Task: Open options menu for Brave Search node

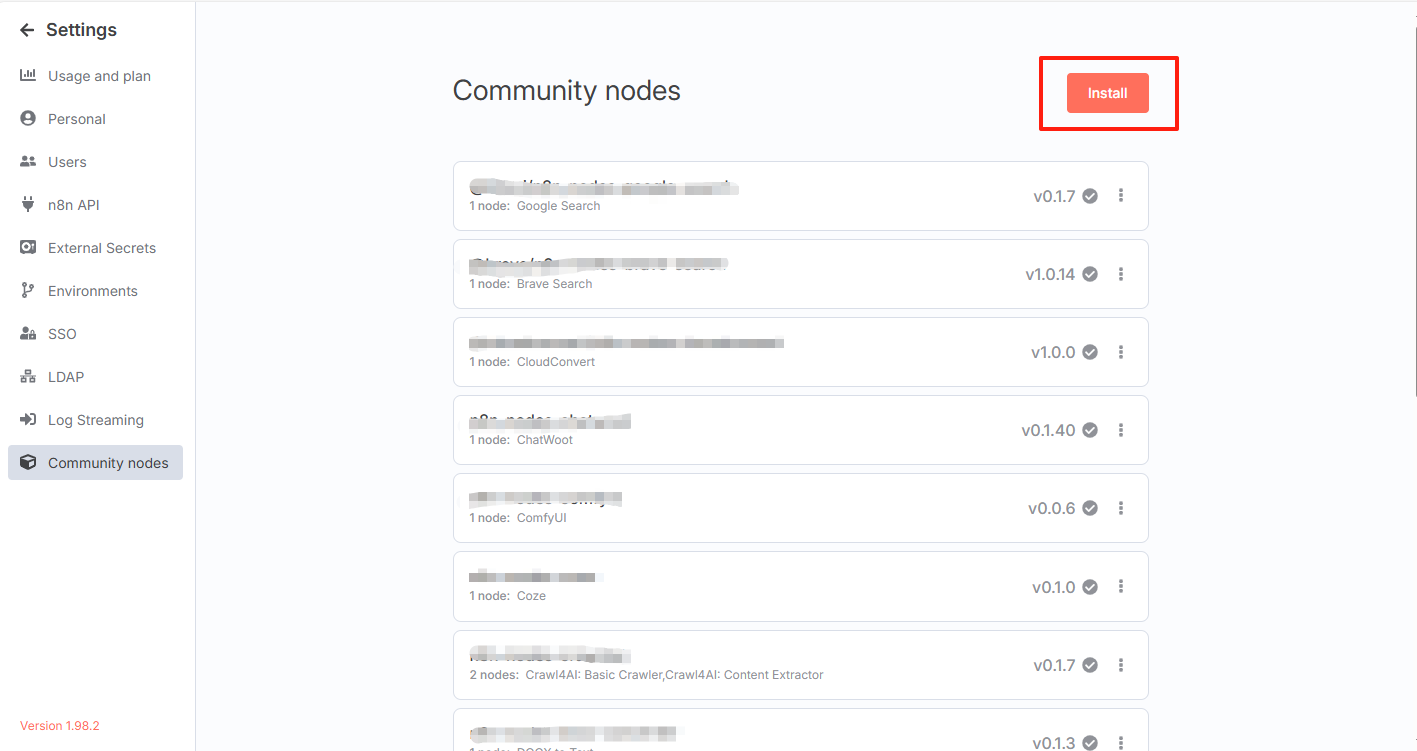Action: pyautogui.click(x=1121, y=274)
